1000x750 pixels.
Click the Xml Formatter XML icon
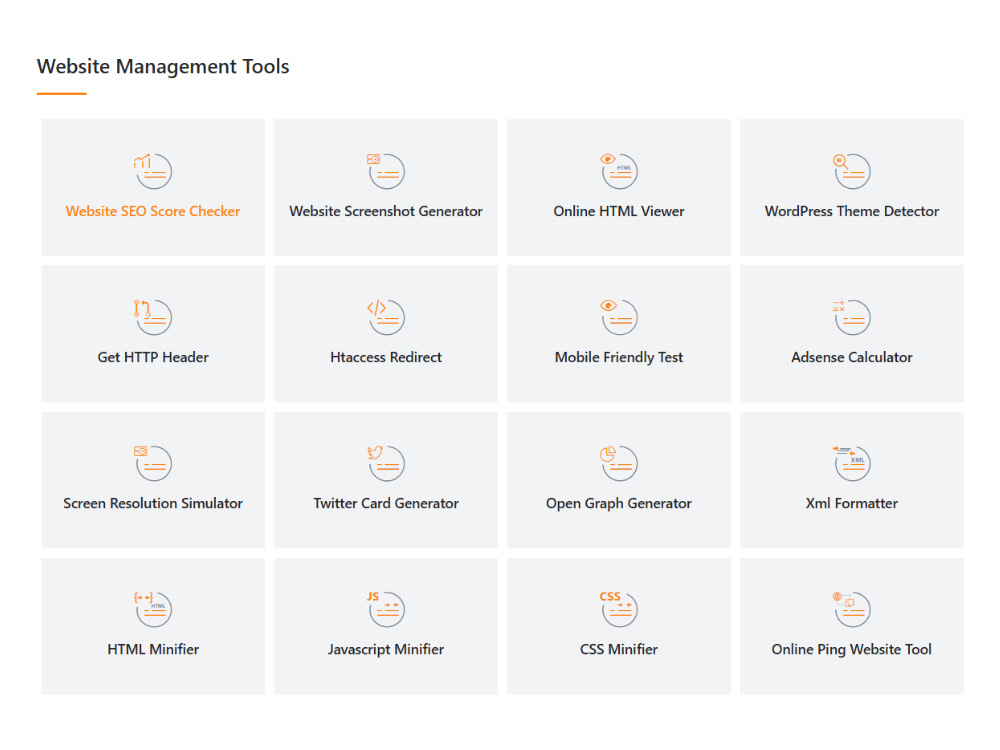[851, 463]
